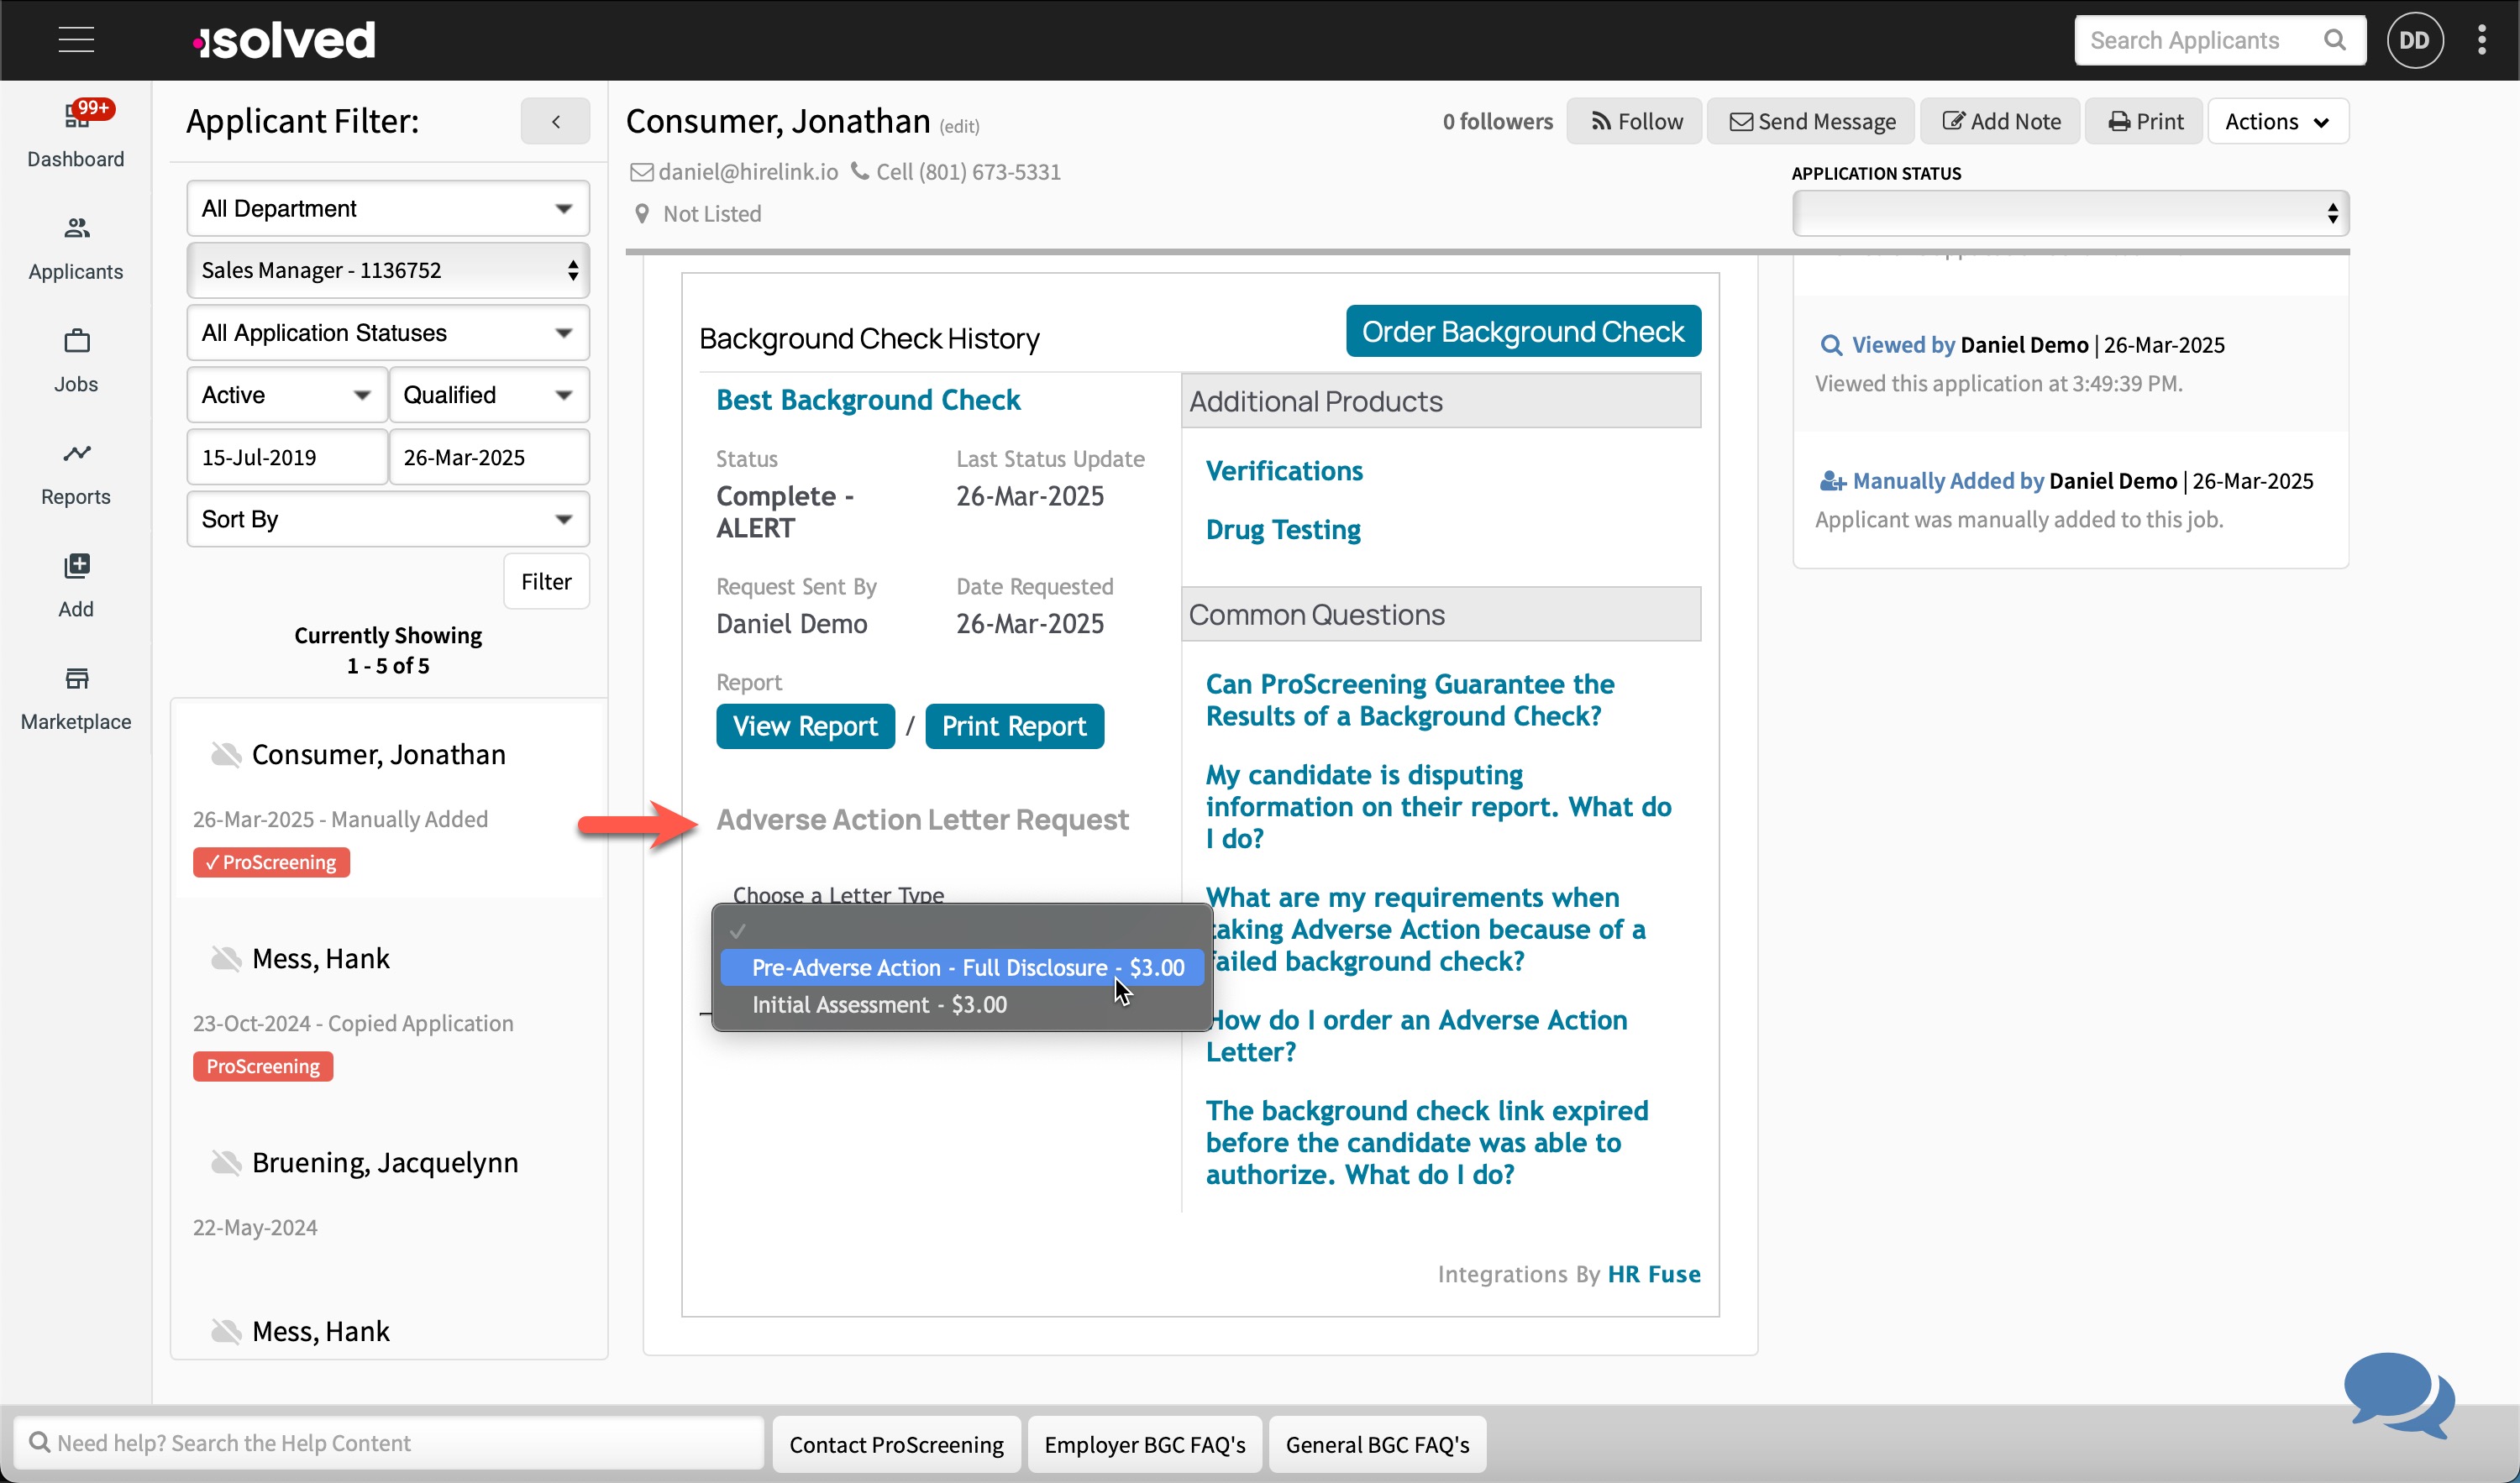
Task: Click Add Note button
Action: tap(2000, 122)
